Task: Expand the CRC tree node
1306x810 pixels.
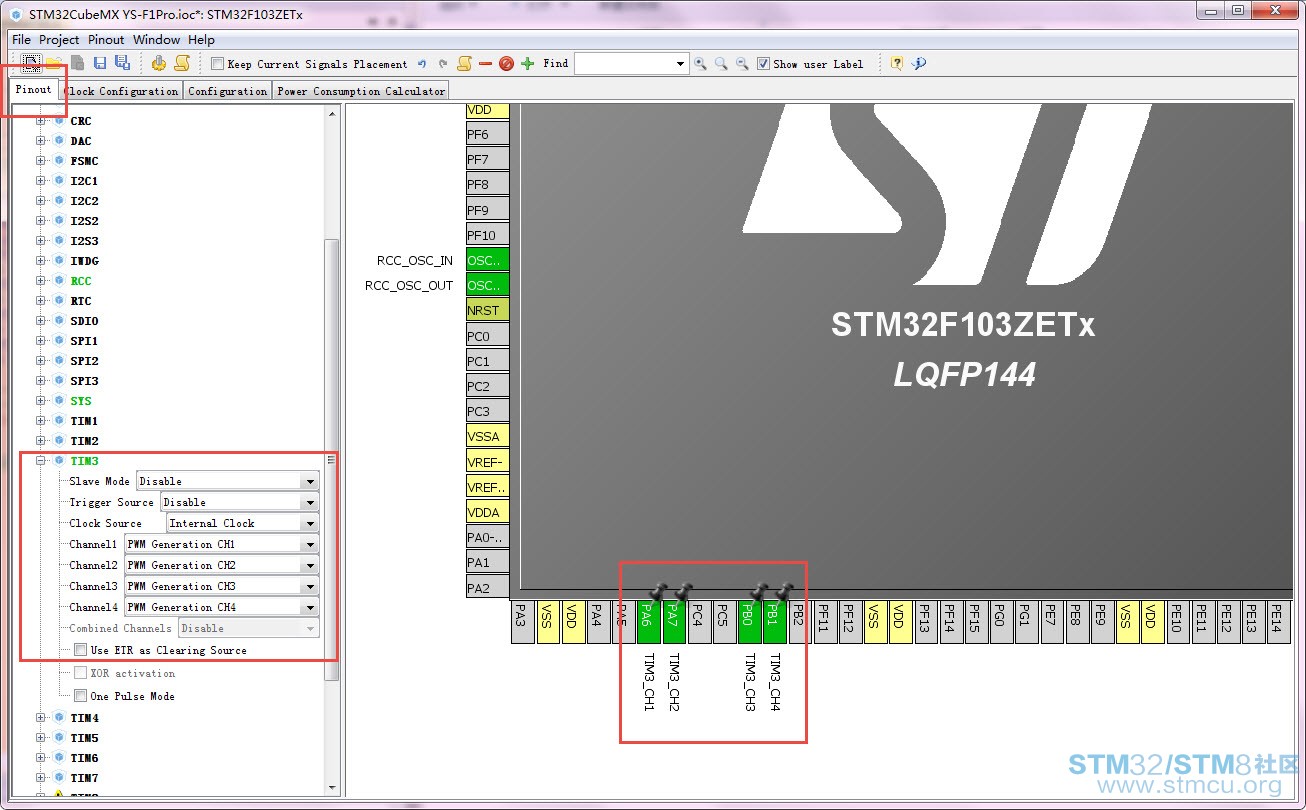Action: tap(41, 121)
